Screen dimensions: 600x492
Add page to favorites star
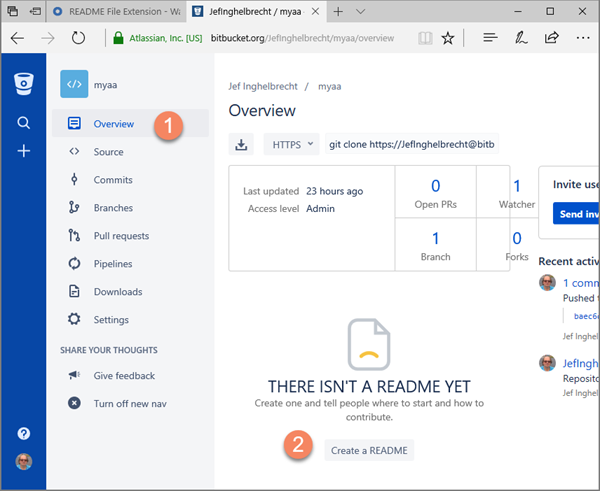pyautogui.click(x=448, y=38)
